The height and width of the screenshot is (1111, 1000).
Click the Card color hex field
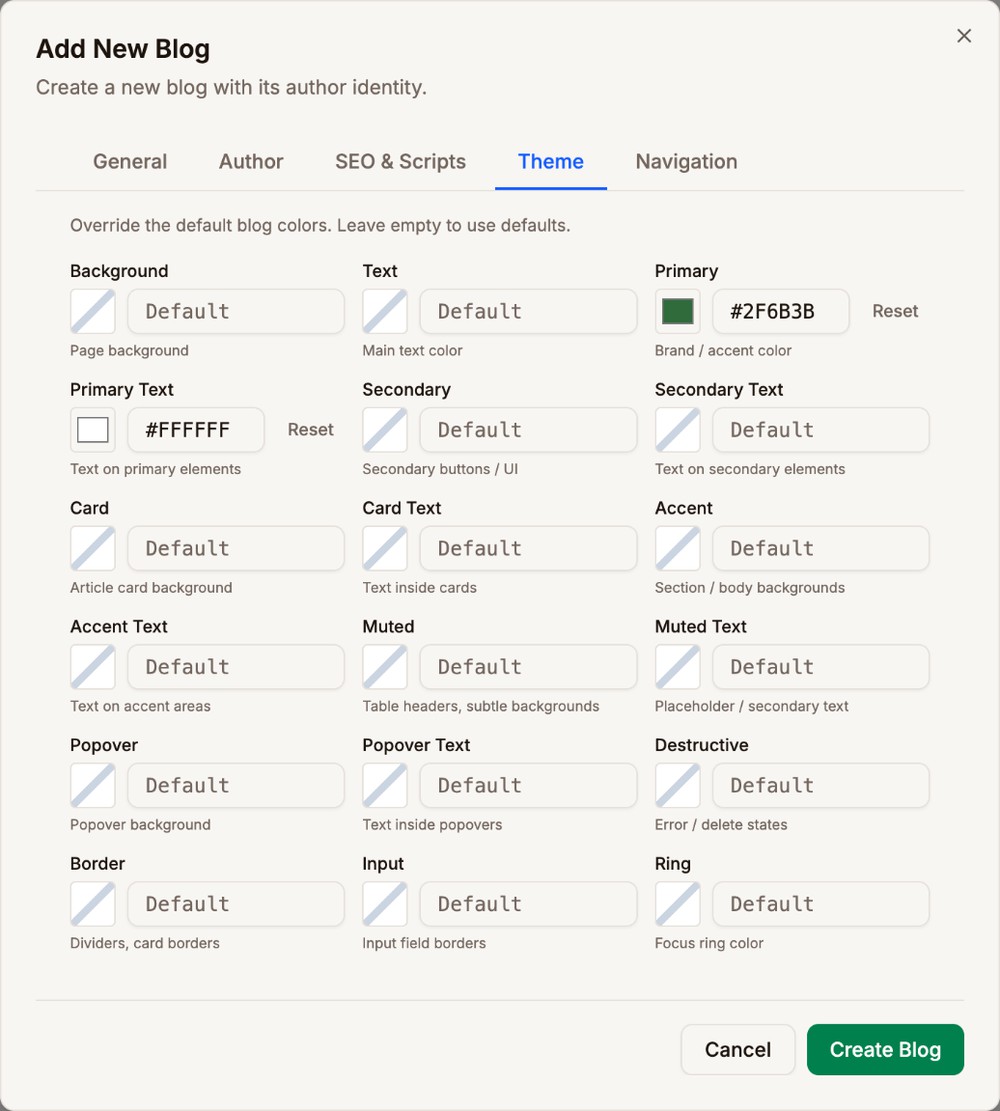236,548
